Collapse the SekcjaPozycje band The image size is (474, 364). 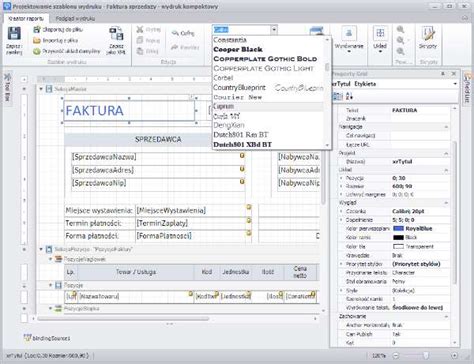pos(41,249)
